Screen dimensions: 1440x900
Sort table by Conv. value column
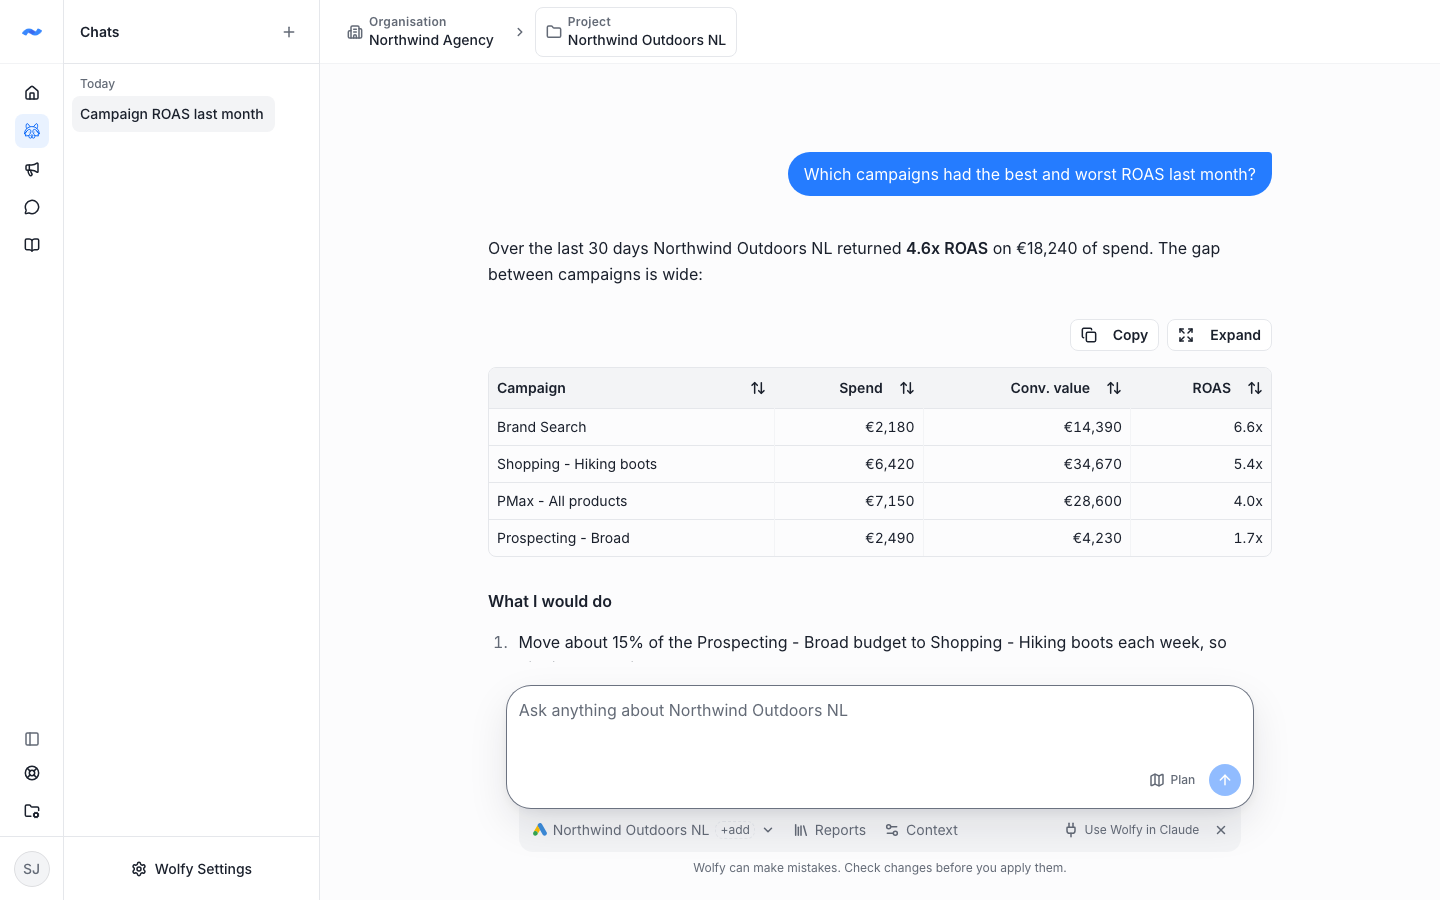click(1114, 388)
